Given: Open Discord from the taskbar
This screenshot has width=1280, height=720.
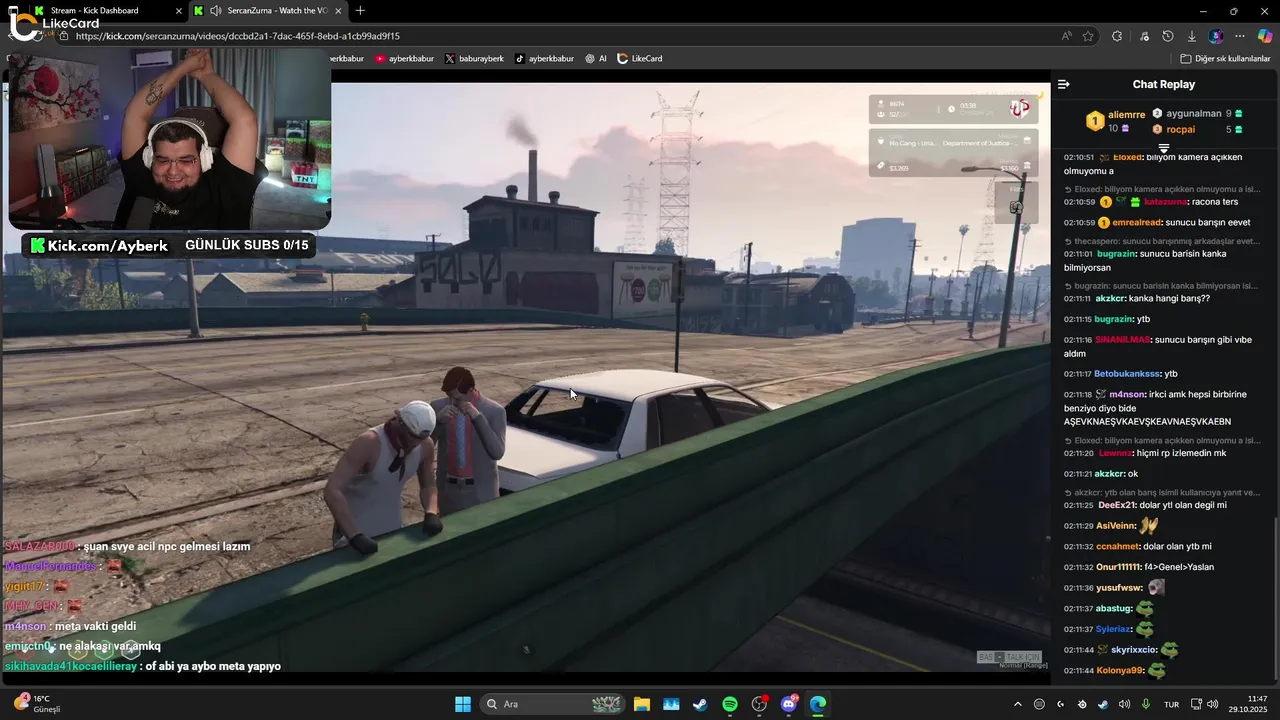Looking at the screenshot, I should pos(789,704).
